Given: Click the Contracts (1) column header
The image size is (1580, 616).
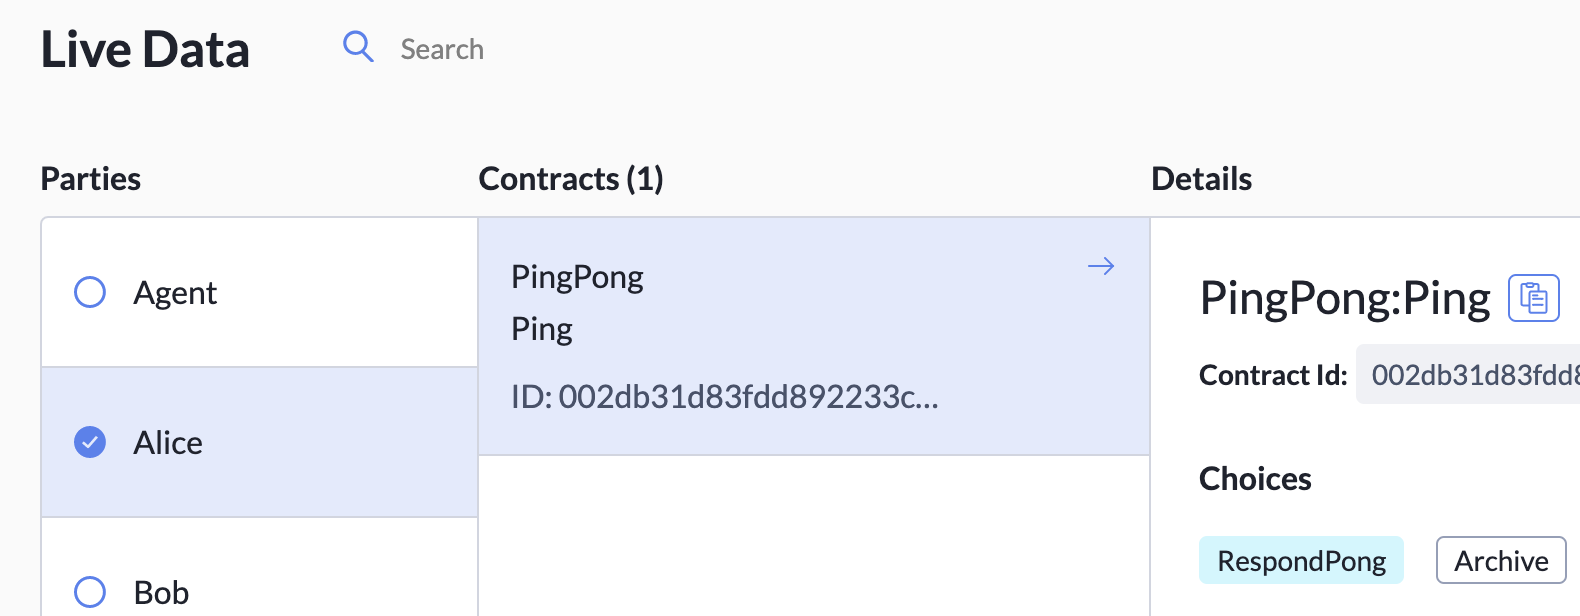Looking at the screenshot, I should point(570,179).
